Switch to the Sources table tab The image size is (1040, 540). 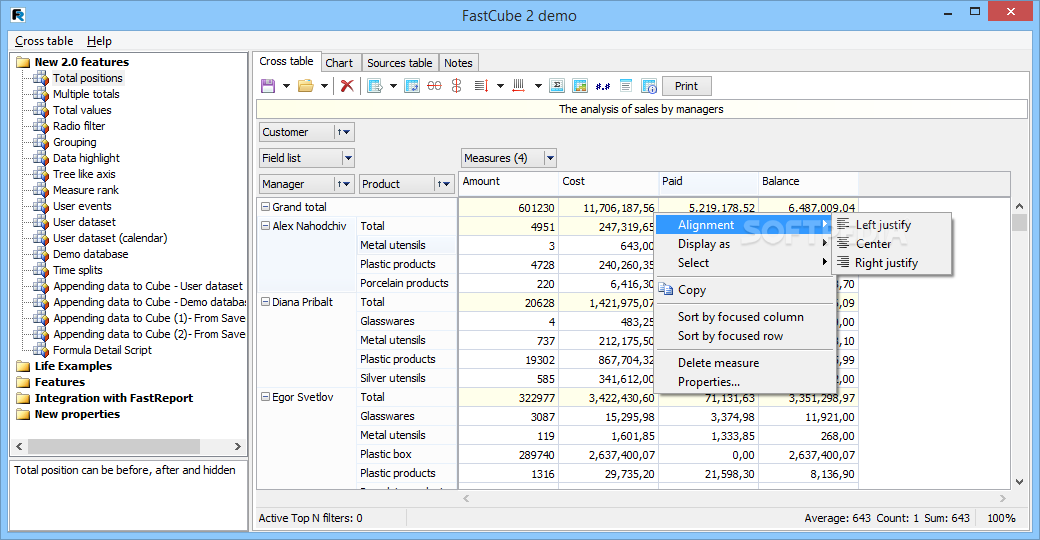pyautogui.click(x=399, y=62)
